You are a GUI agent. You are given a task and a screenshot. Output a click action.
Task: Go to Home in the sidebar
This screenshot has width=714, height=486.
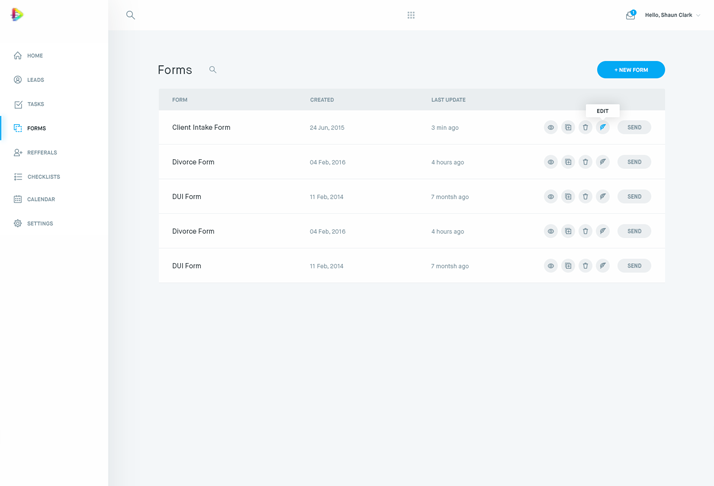[x=34, y=56]
